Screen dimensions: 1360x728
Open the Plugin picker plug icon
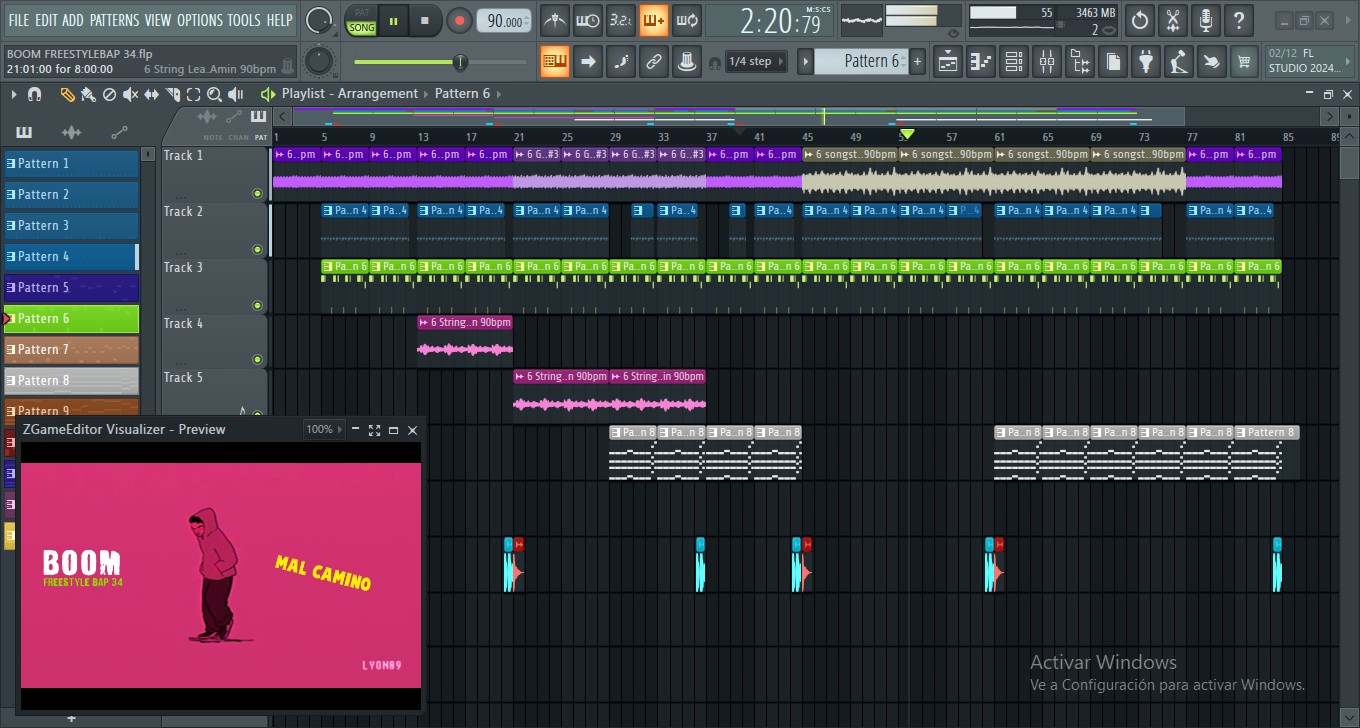pos(1146,62)
